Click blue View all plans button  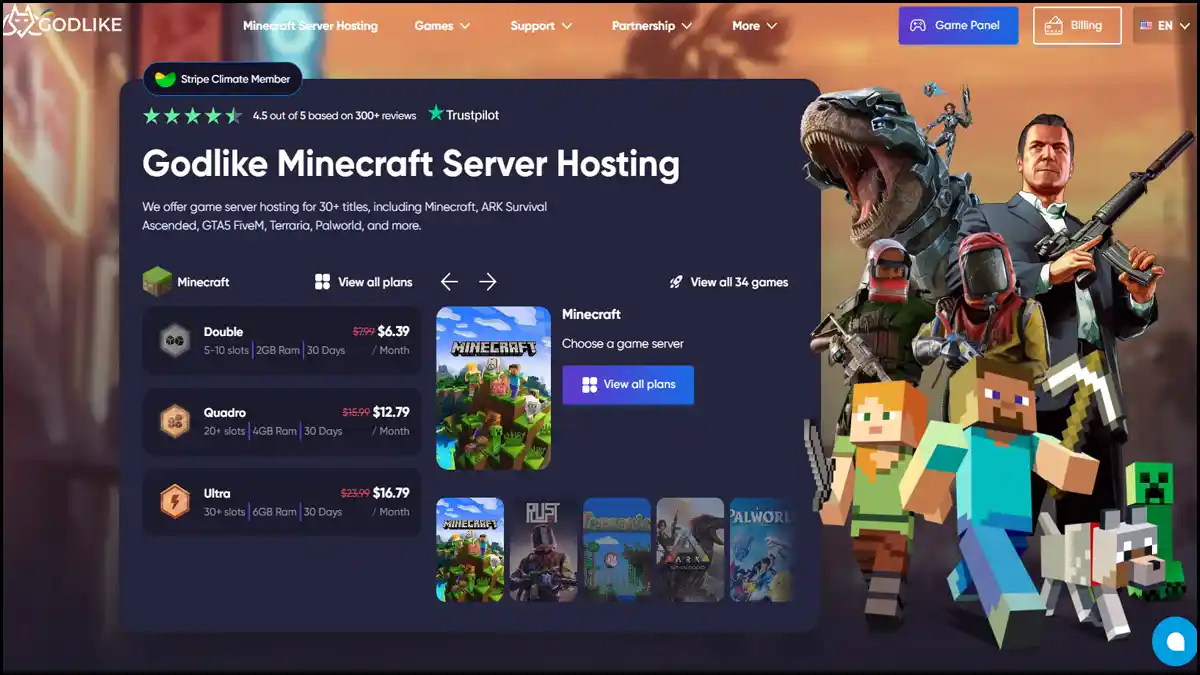click(x=628, y=384)
